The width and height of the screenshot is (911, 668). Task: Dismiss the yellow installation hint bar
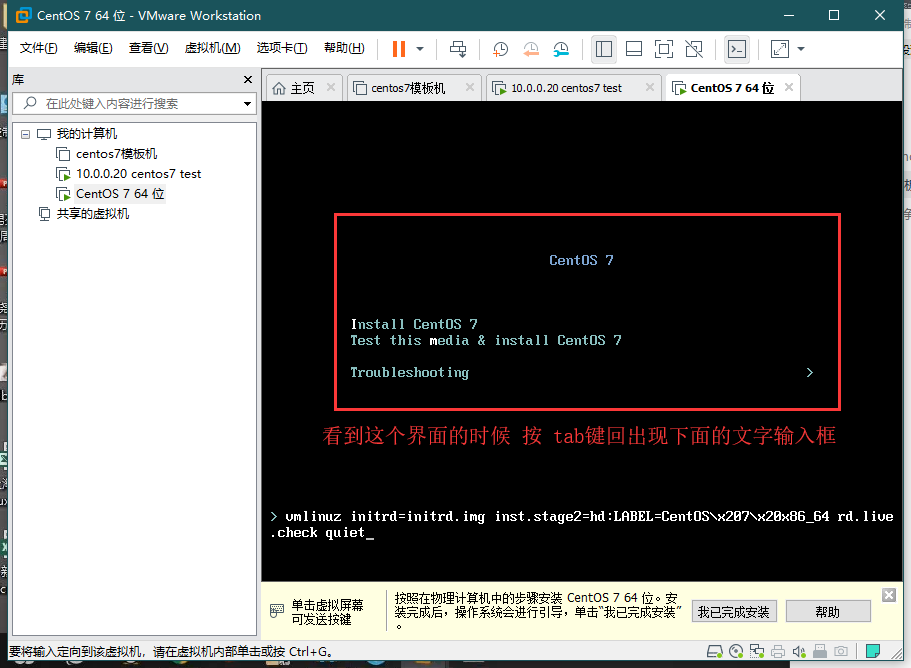point(888,595)
